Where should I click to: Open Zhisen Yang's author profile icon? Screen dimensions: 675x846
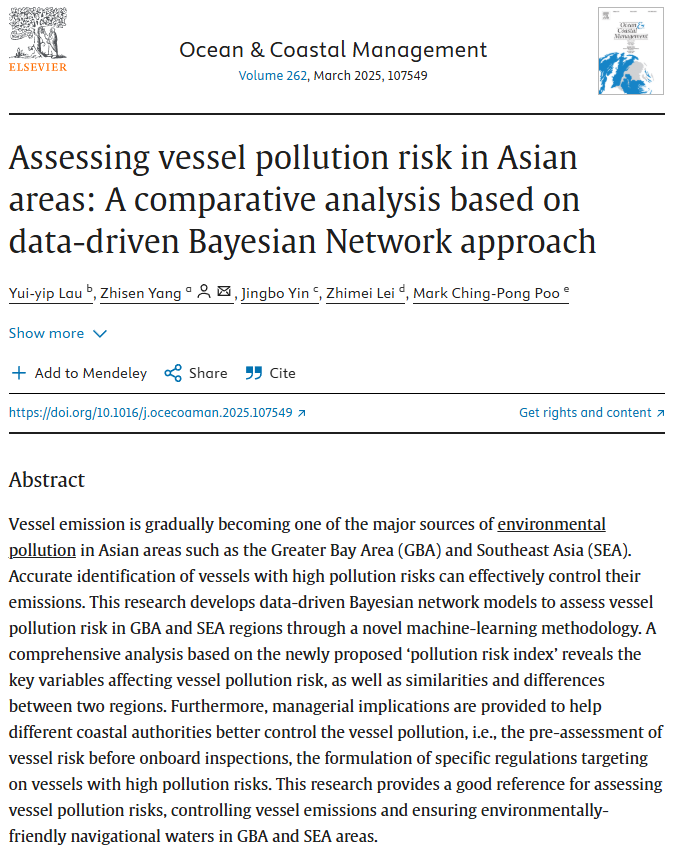coord(204,292)
